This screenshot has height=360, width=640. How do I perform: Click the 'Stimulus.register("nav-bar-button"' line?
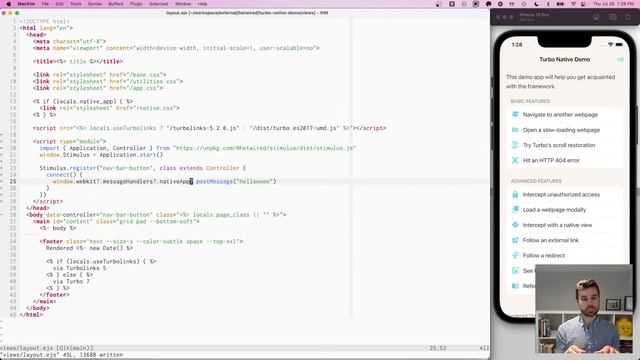tap(143, 168)
